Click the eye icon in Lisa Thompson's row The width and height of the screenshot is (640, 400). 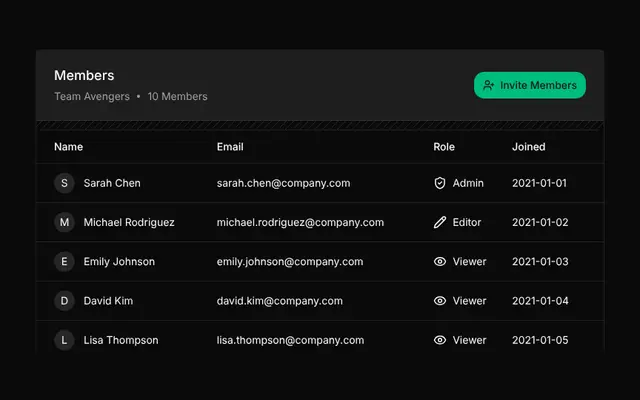pyautogui.click(x=440, y=340)
